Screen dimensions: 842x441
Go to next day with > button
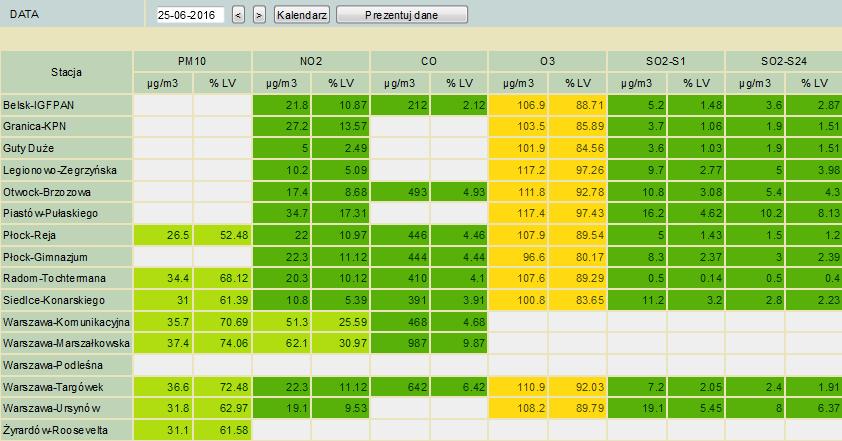(259, 15)
